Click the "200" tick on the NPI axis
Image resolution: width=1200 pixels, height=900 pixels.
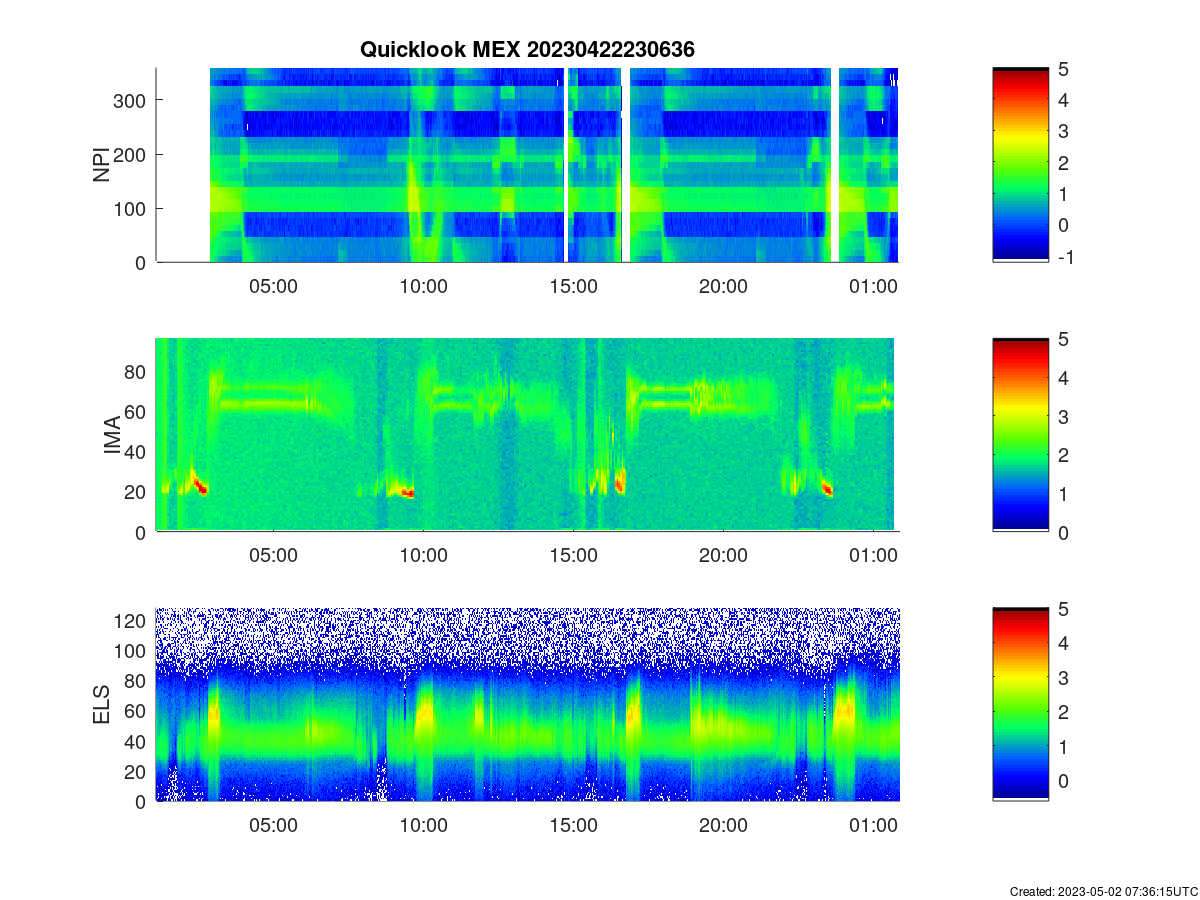pos(131,154)
